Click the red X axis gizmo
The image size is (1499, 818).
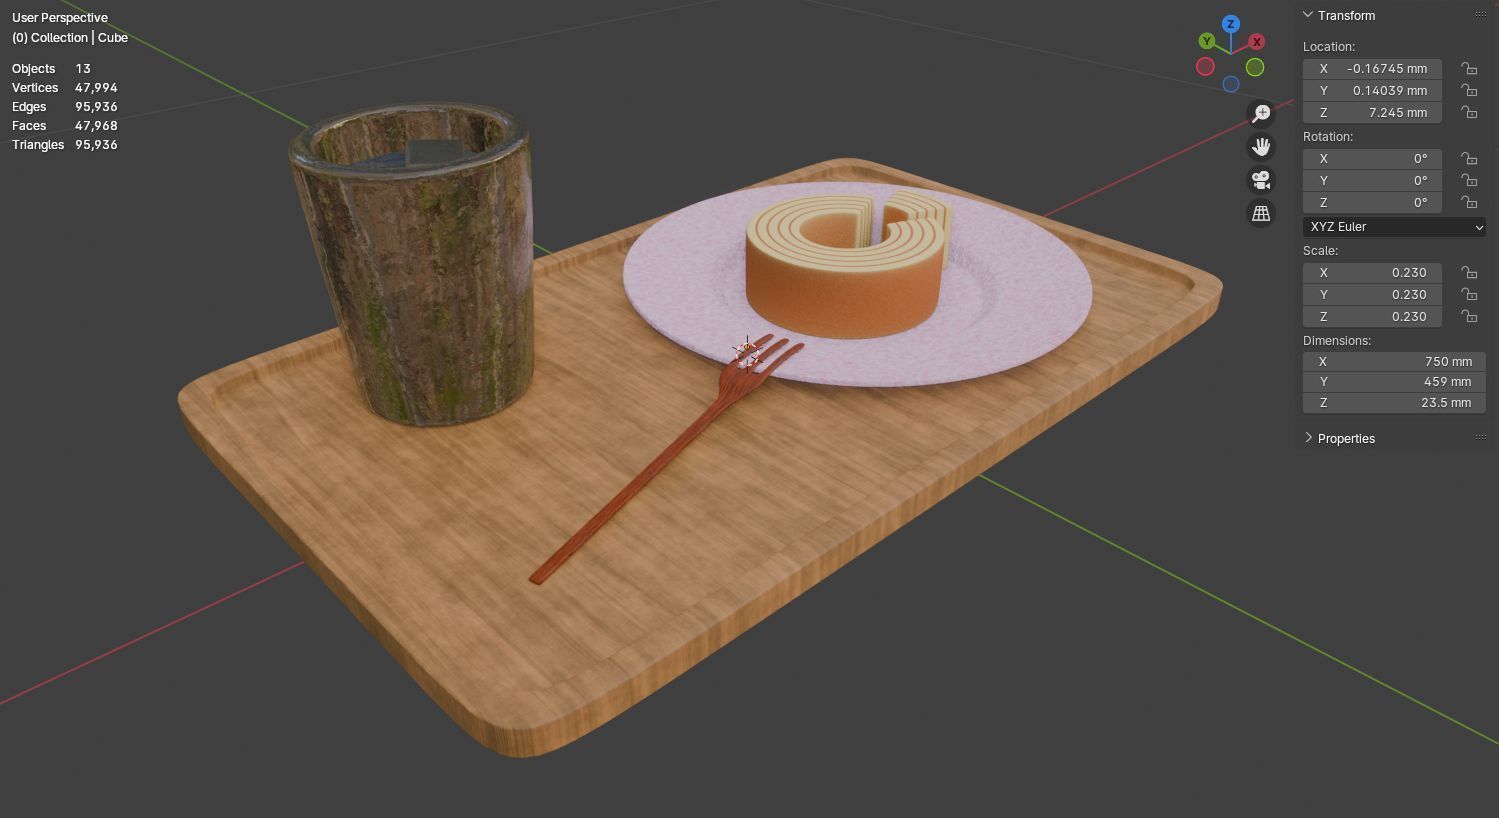pos(1257,41)
